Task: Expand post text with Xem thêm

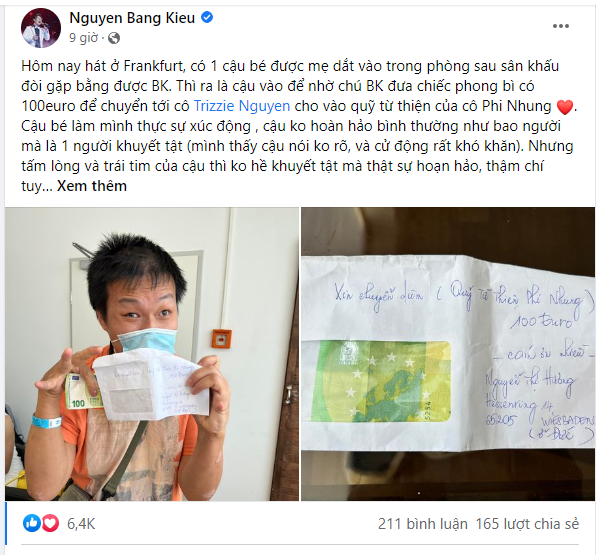Action: coord(92,186)
